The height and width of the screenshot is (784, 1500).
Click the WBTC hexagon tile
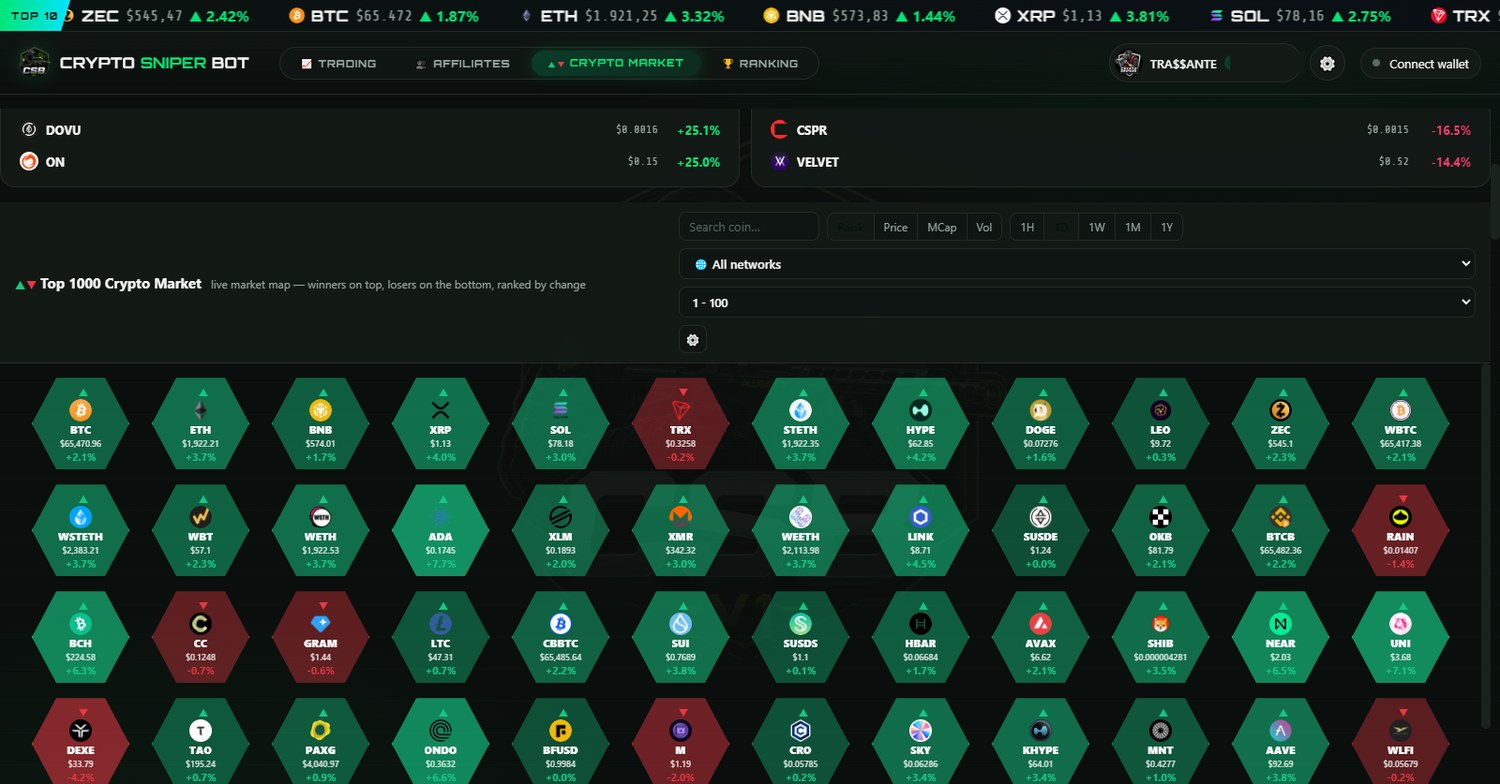1400,424
